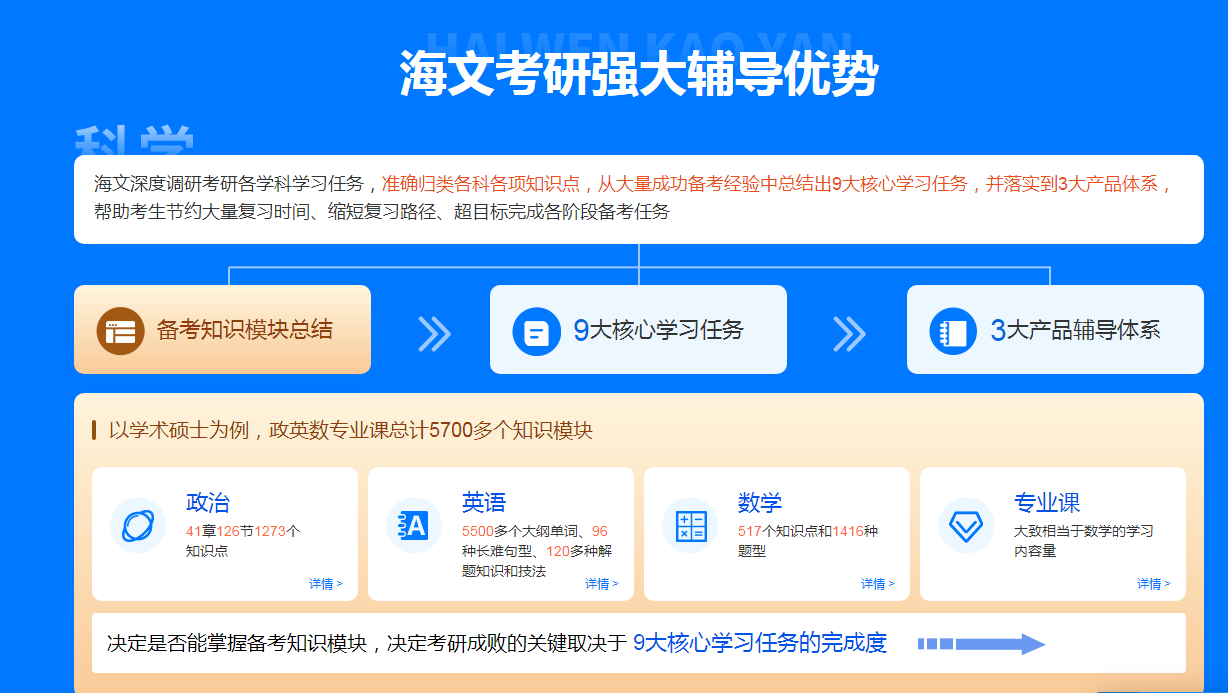Click the 专业课 diamond icon

click(966, 525)
